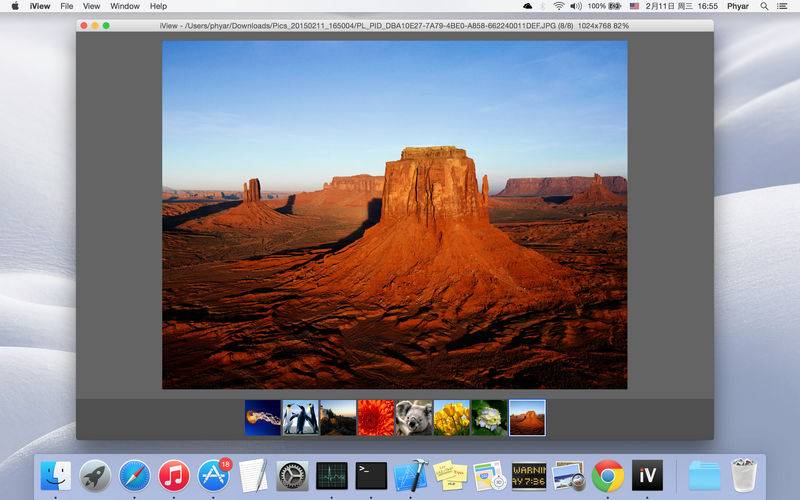Open Spotlight search magnifier

[x=764, y=6]
